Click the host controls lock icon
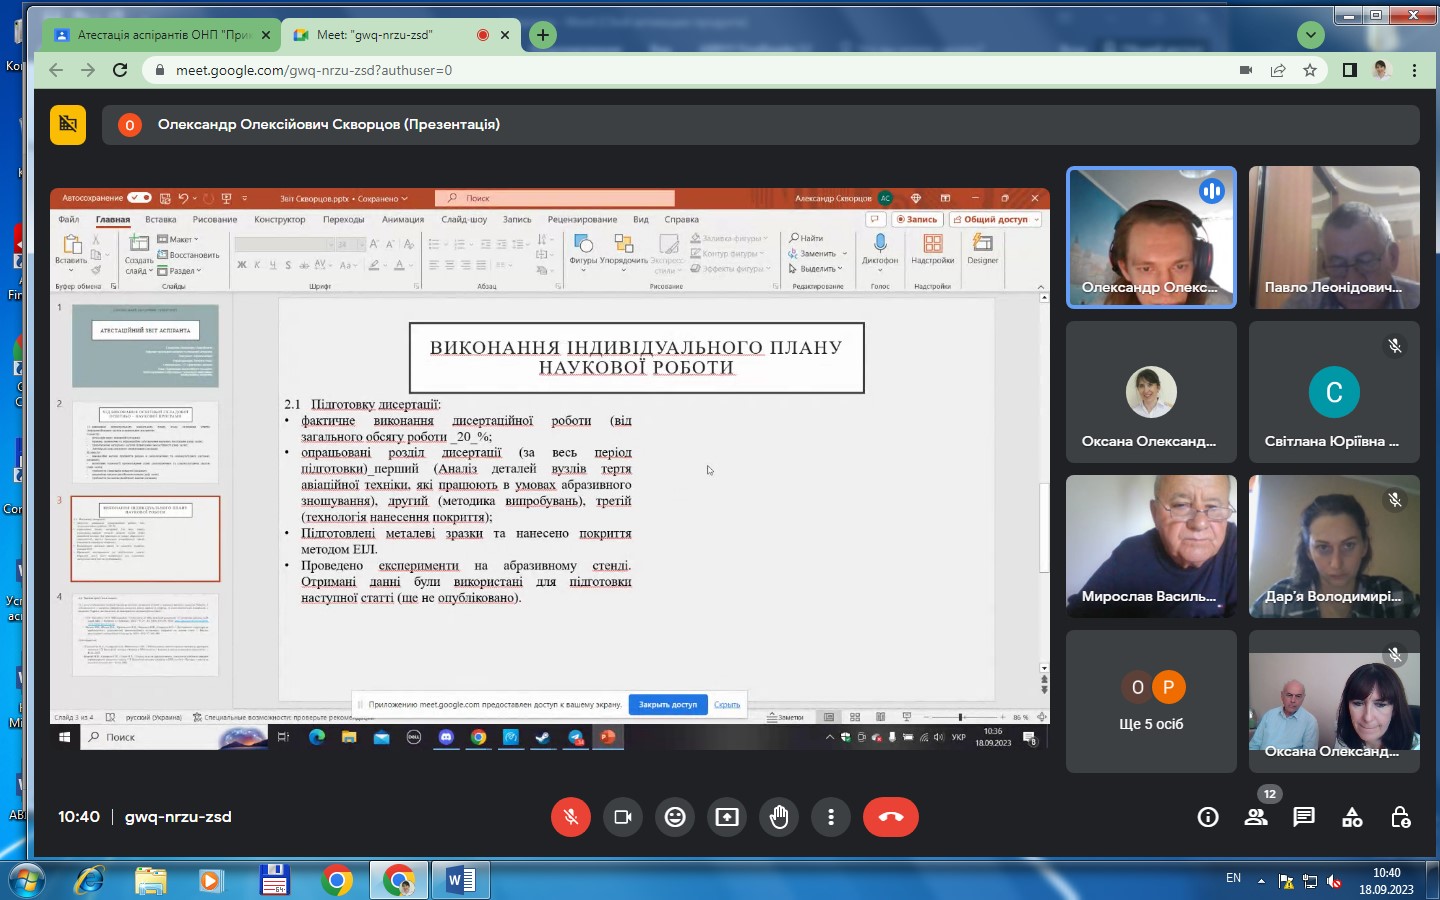Viewport: 1440px width, 900px height. (1400, 817)
